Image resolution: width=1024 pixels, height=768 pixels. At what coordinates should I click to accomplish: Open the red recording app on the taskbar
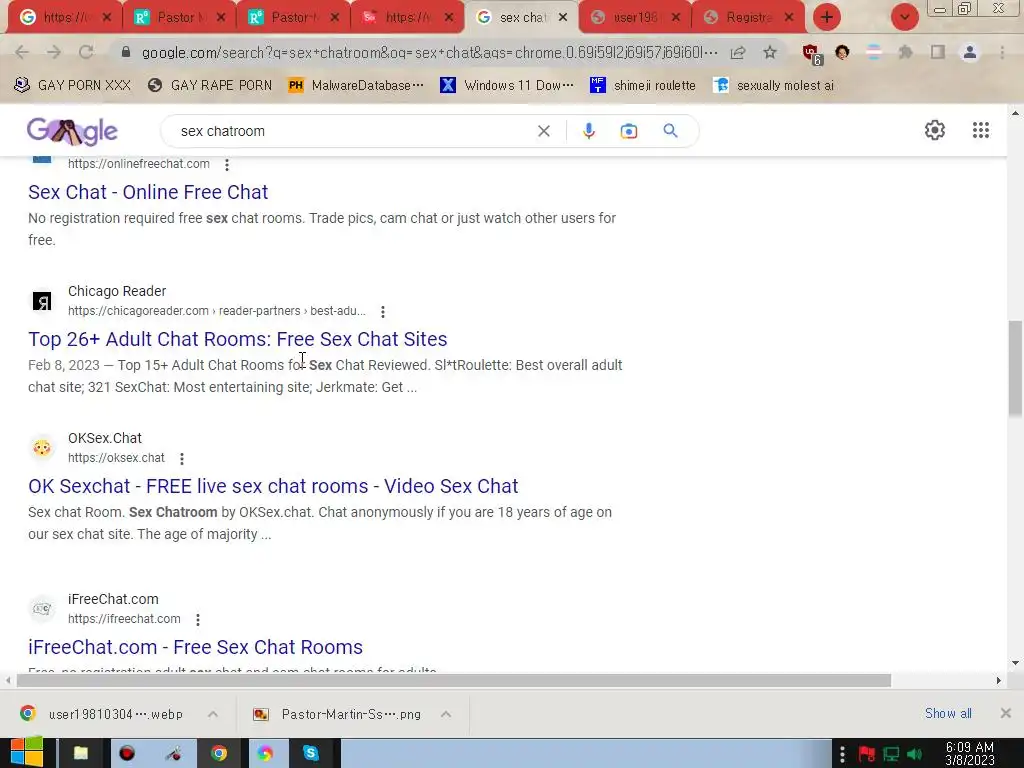[x=127, y=754]
